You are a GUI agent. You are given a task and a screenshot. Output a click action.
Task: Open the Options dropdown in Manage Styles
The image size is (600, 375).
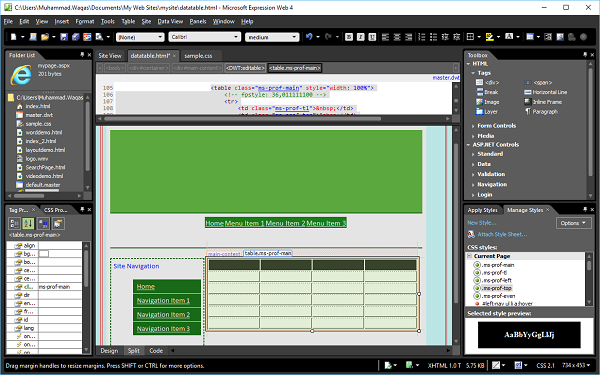[573, 223]
